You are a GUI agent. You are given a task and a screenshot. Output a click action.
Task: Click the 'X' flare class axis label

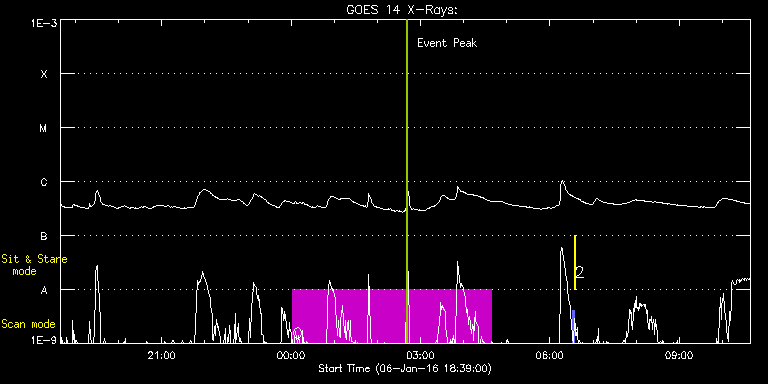point(44,74)
